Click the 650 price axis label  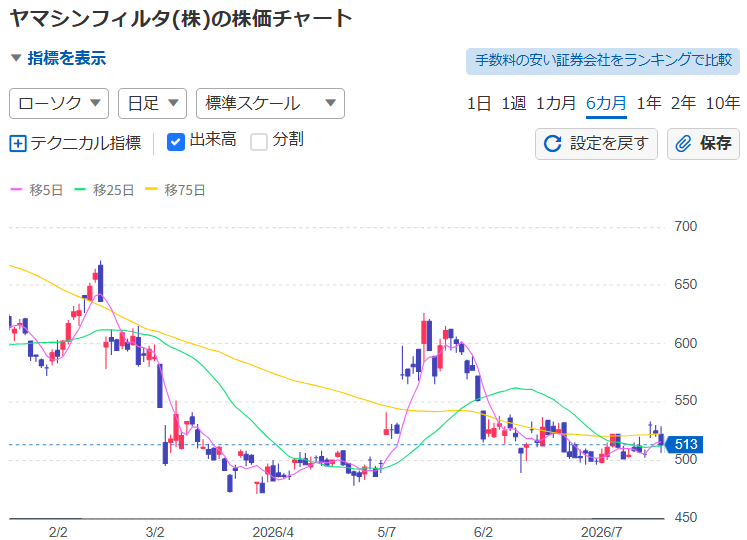(x=686, y=285)
